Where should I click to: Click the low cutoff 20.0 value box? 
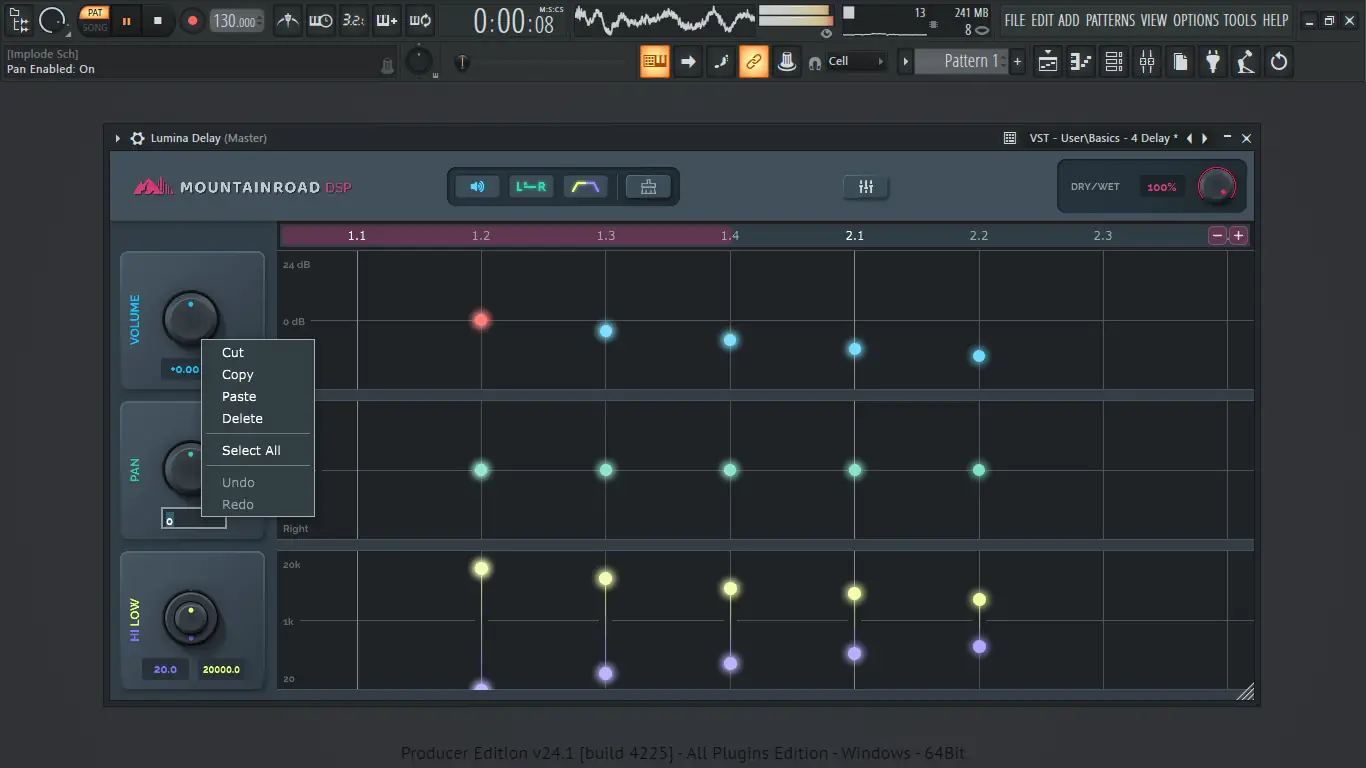[166, 669]
